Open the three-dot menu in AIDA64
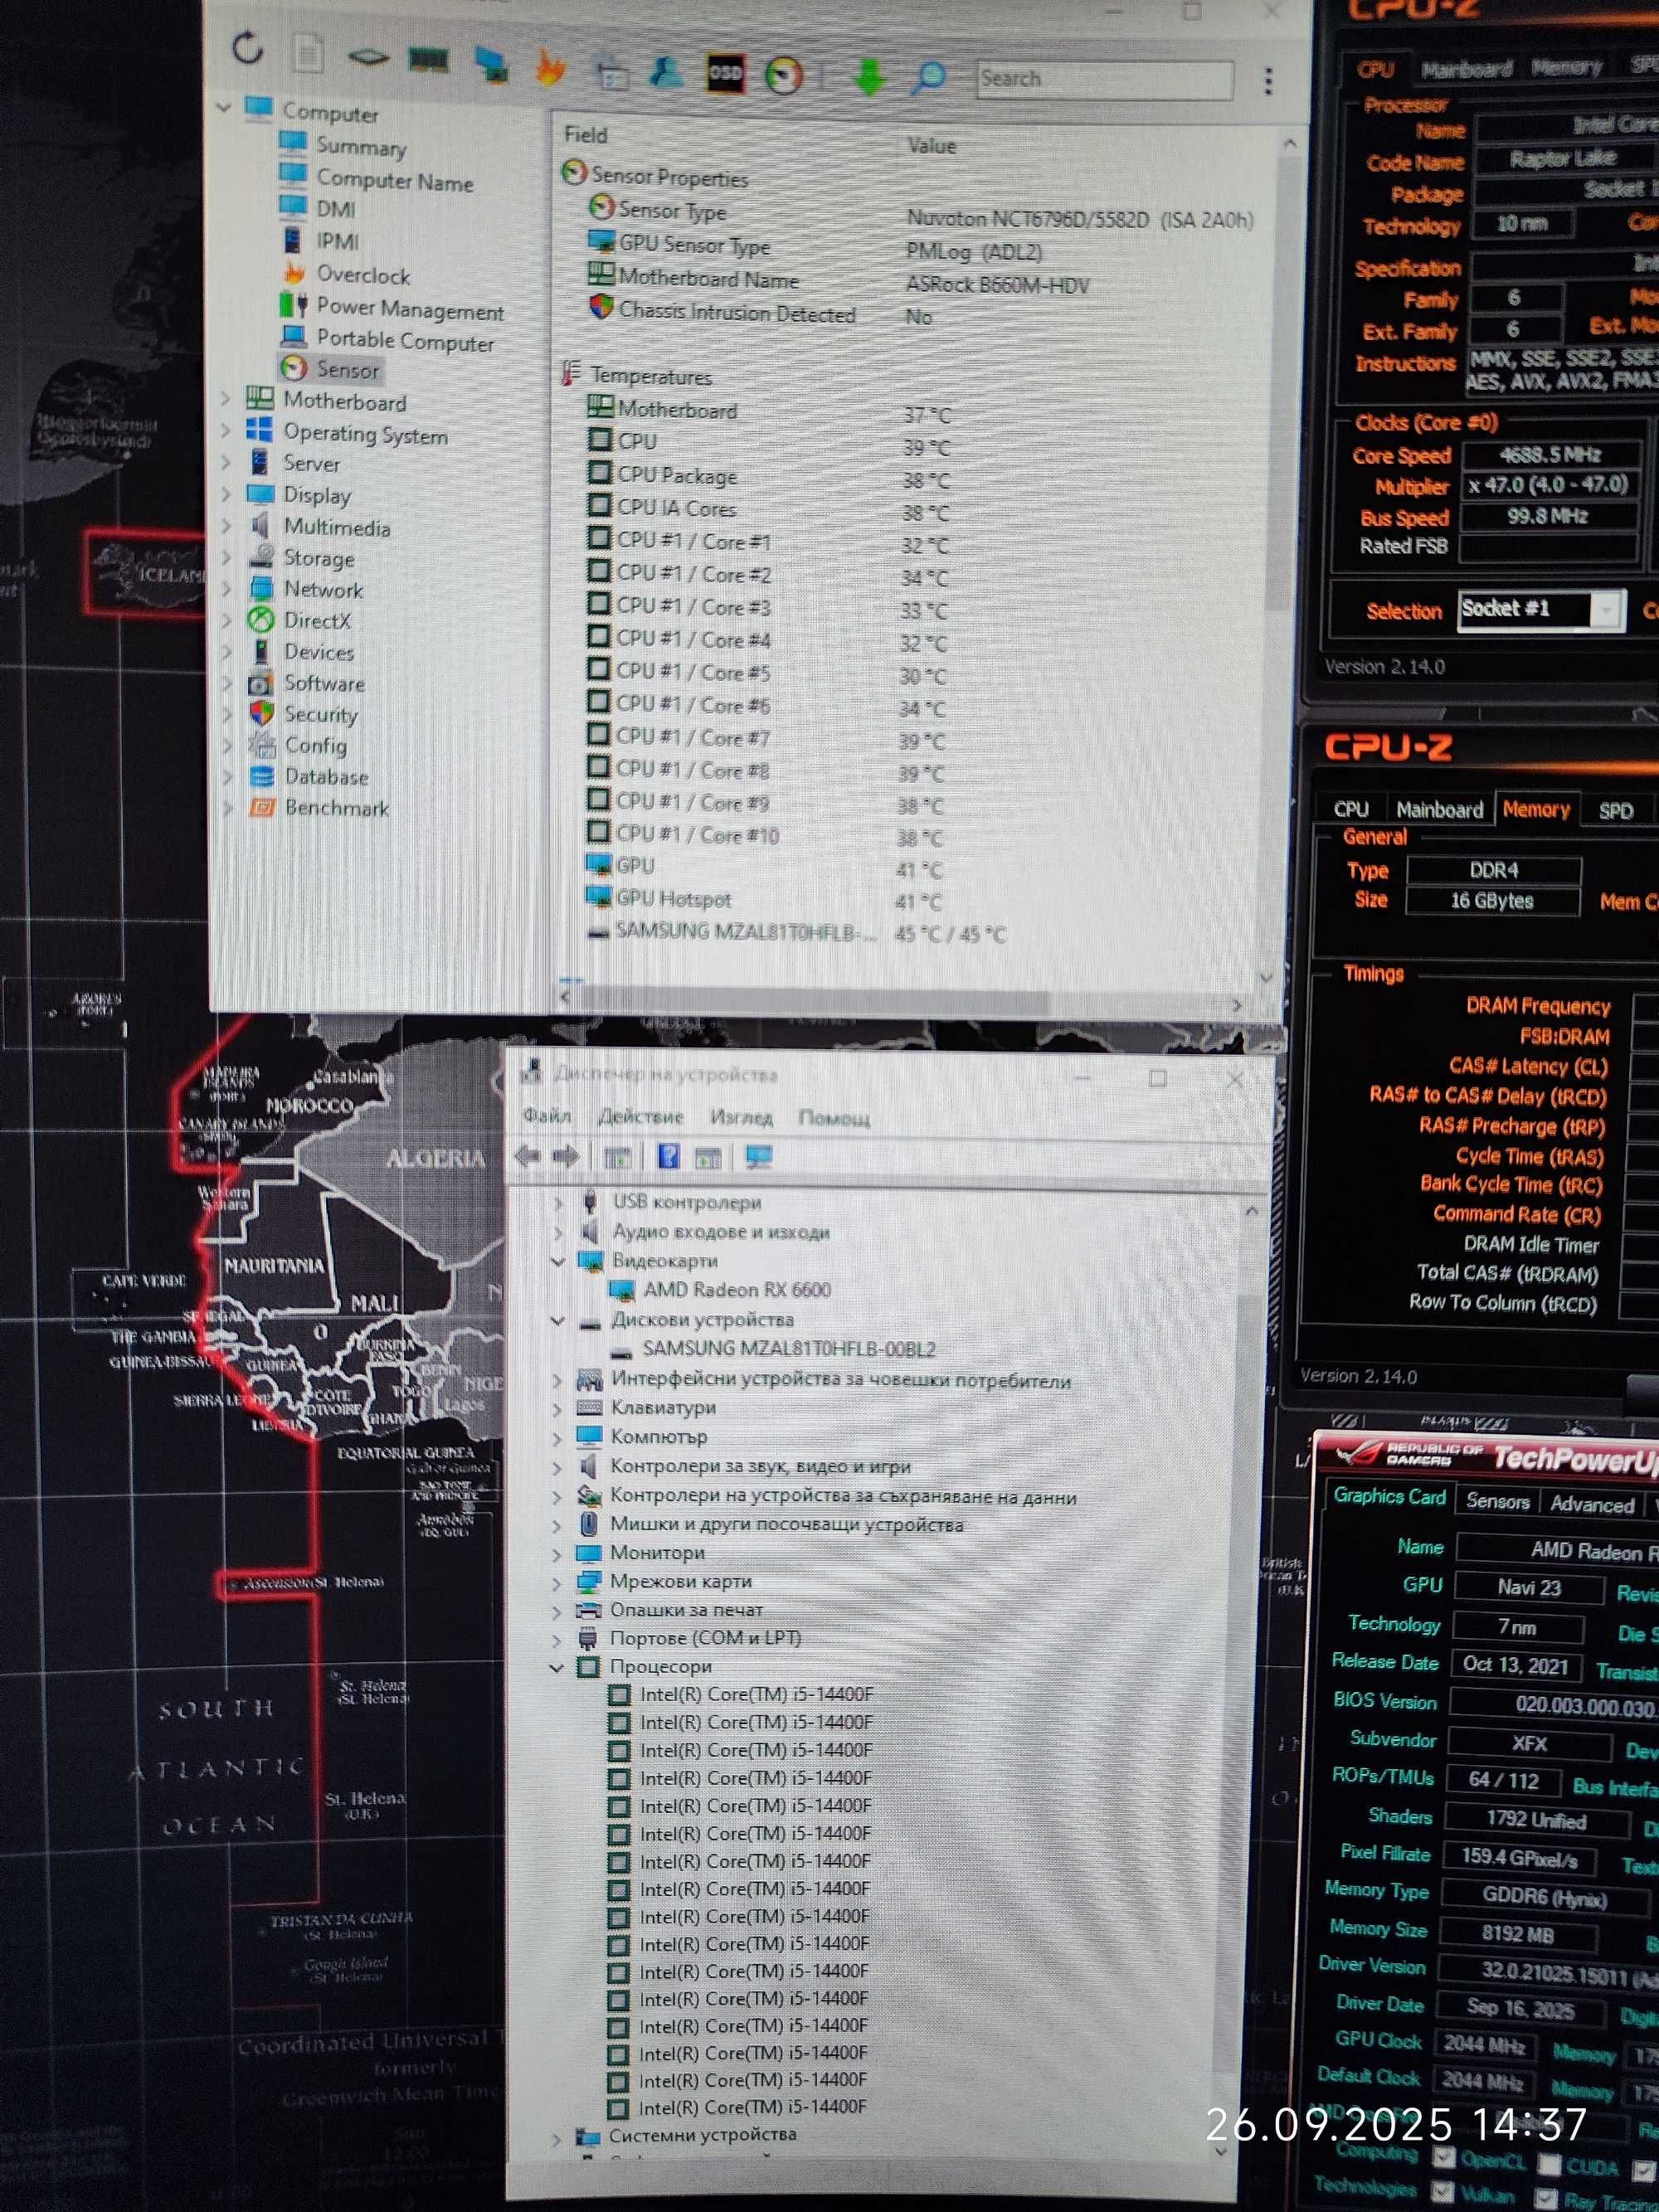Screen dimensions: 1659x2212 (x=1268, y=81)
